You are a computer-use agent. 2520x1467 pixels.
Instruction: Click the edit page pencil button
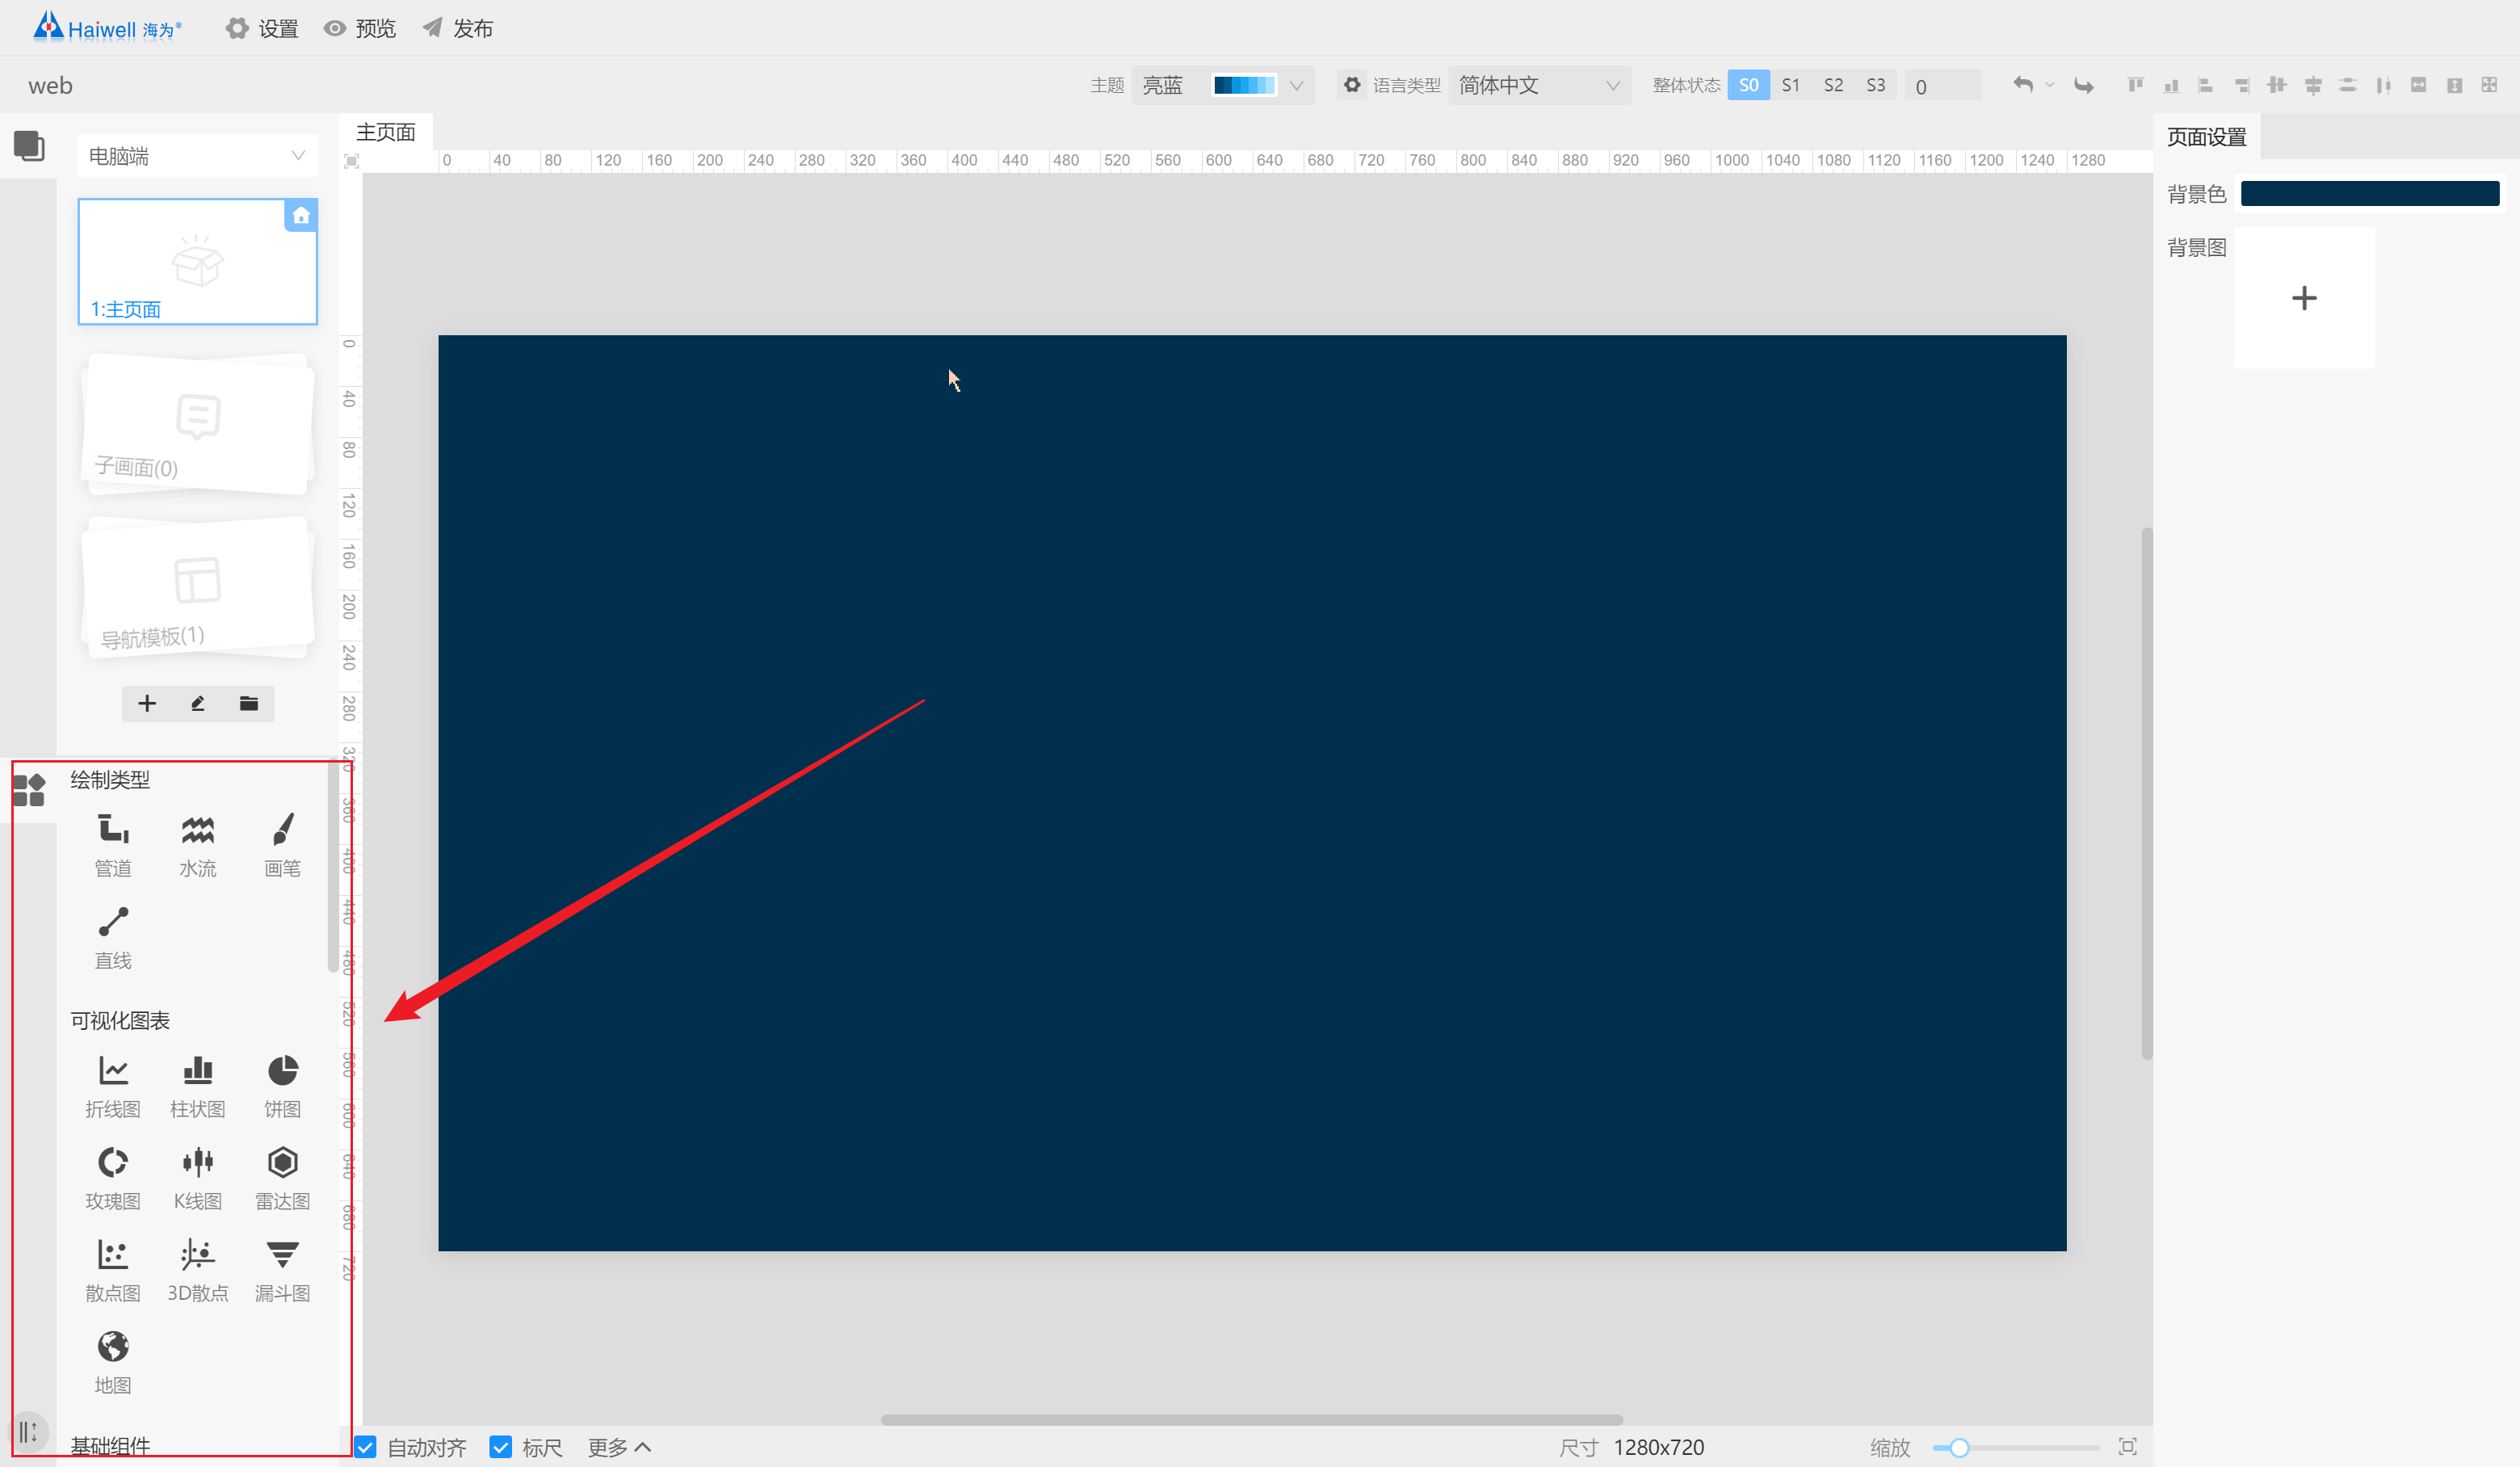(198, 703)
